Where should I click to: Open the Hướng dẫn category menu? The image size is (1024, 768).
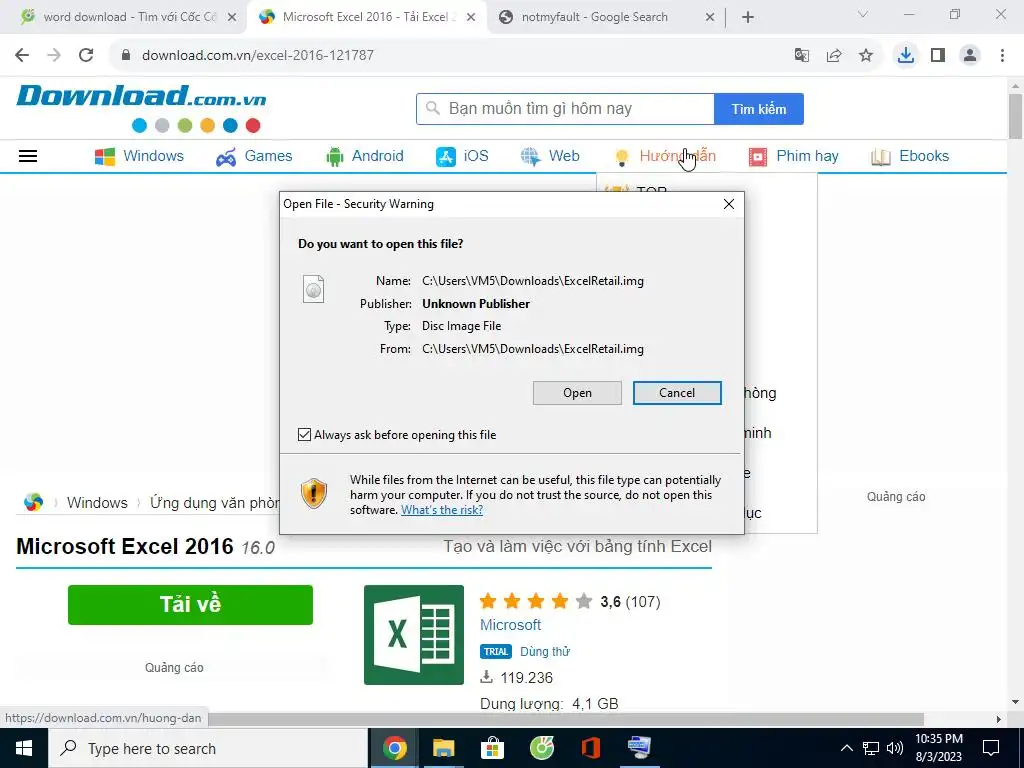pyautogui.click(x=665, y=156)
